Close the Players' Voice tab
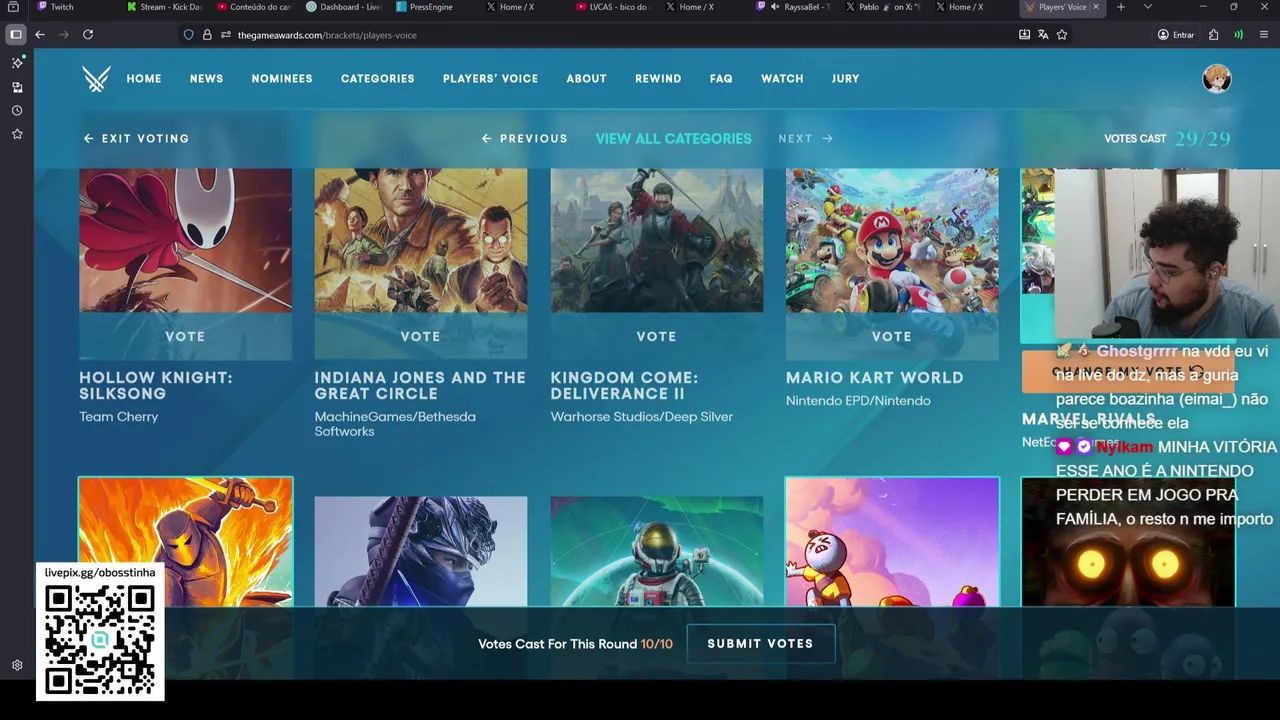Screen dimensions: 1280x720 point(1096,7)
